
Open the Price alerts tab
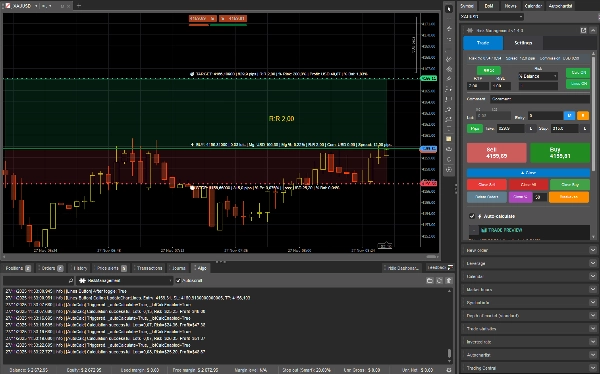111,268
